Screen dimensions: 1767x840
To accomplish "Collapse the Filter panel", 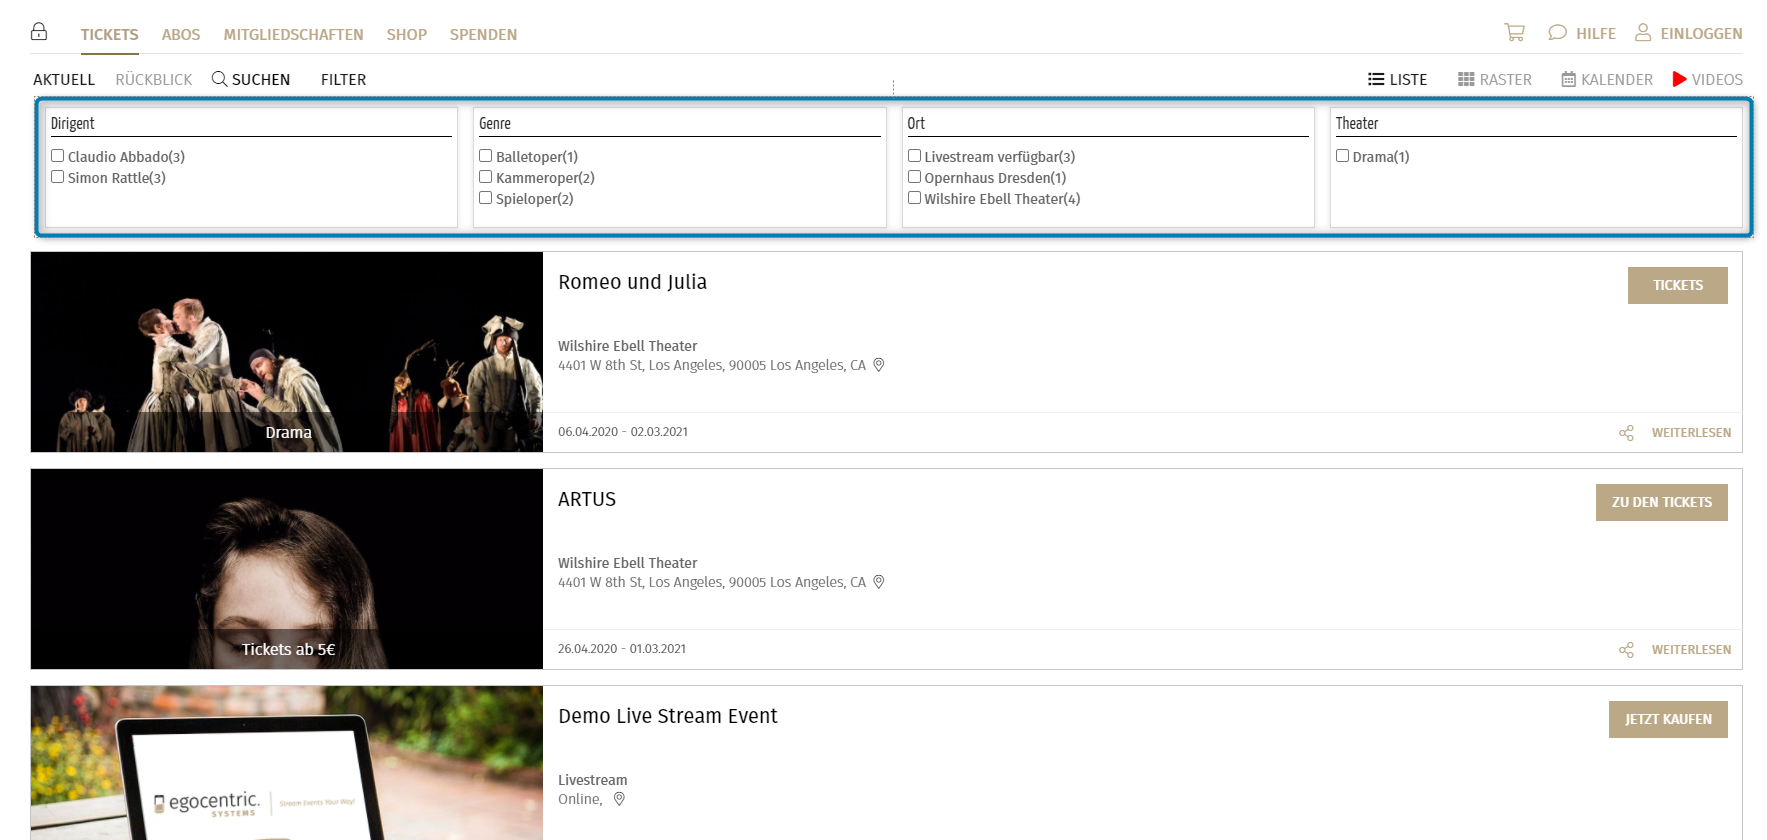I will pos(343,80).
